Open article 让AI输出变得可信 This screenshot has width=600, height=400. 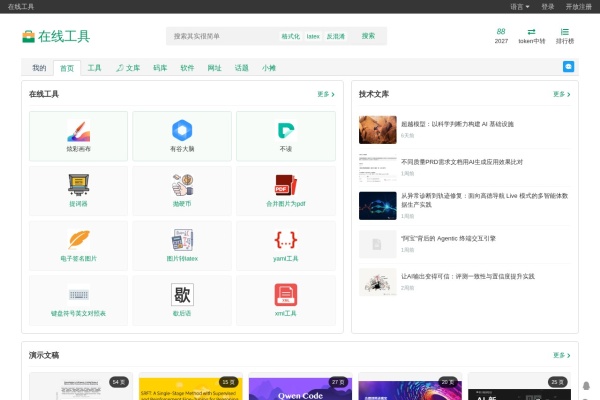pos(468,276)
